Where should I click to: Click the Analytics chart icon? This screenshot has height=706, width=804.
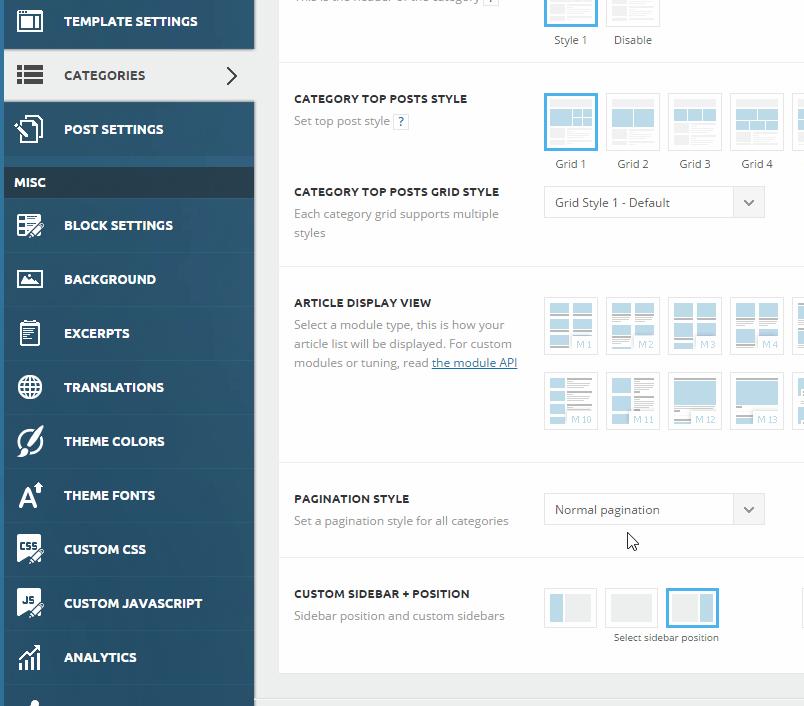30,657
